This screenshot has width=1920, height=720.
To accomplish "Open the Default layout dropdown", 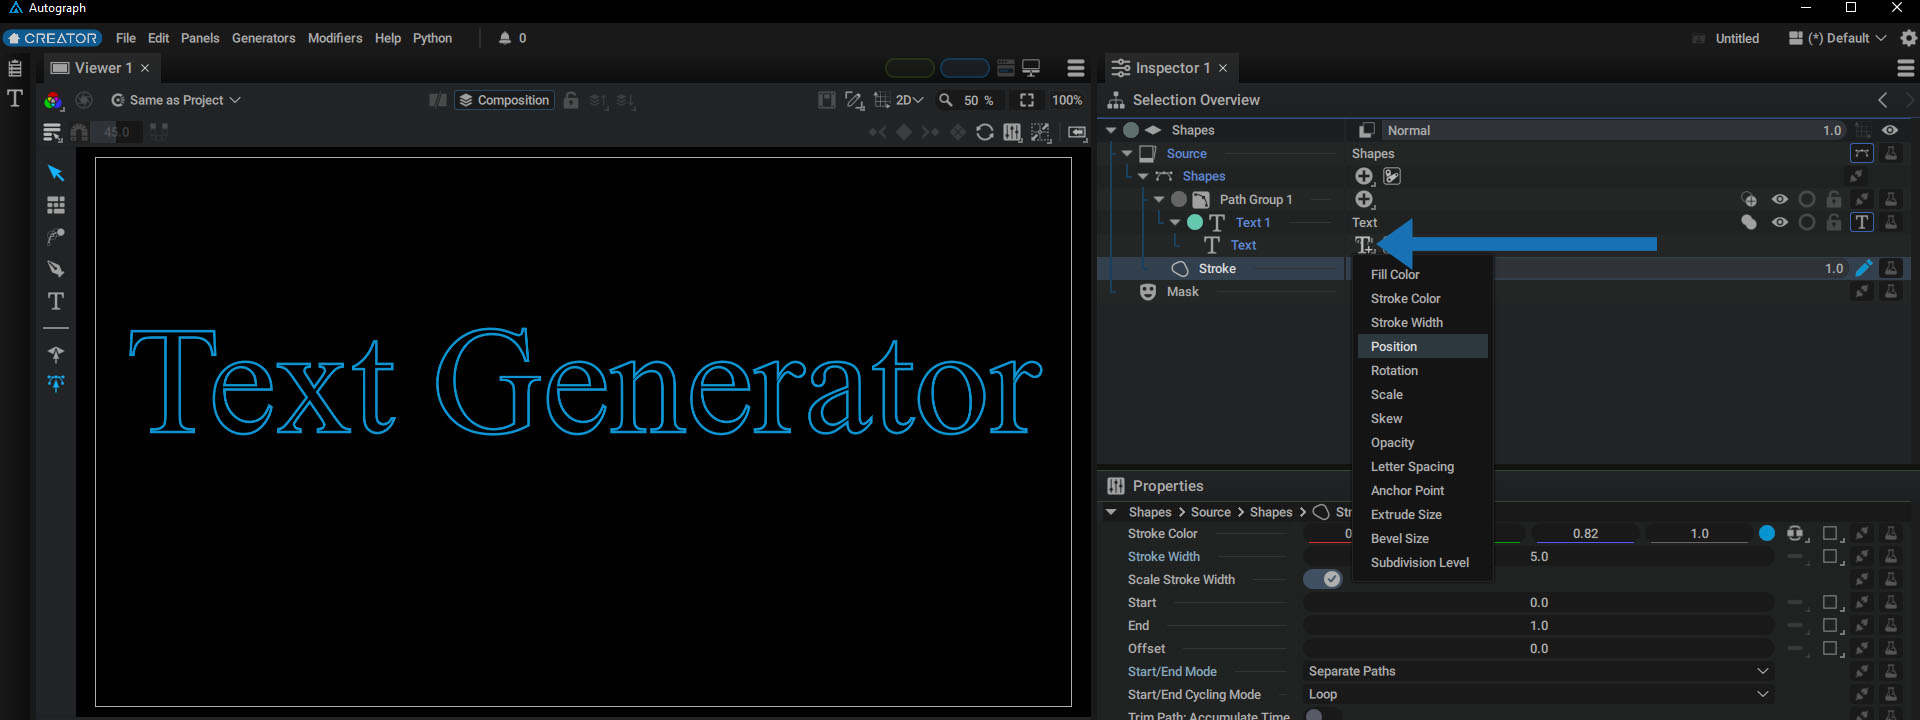I will (x=1838, y=38).
